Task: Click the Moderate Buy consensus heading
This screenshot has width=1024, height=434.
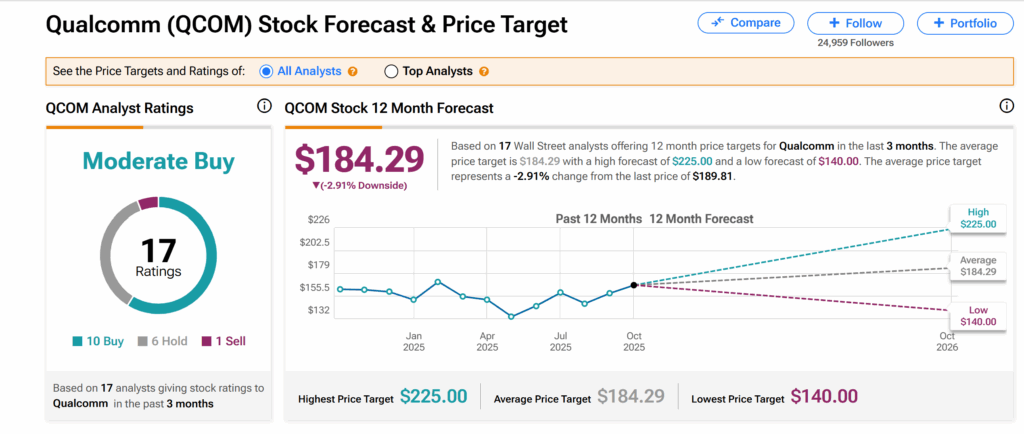Action: (158, 161)
